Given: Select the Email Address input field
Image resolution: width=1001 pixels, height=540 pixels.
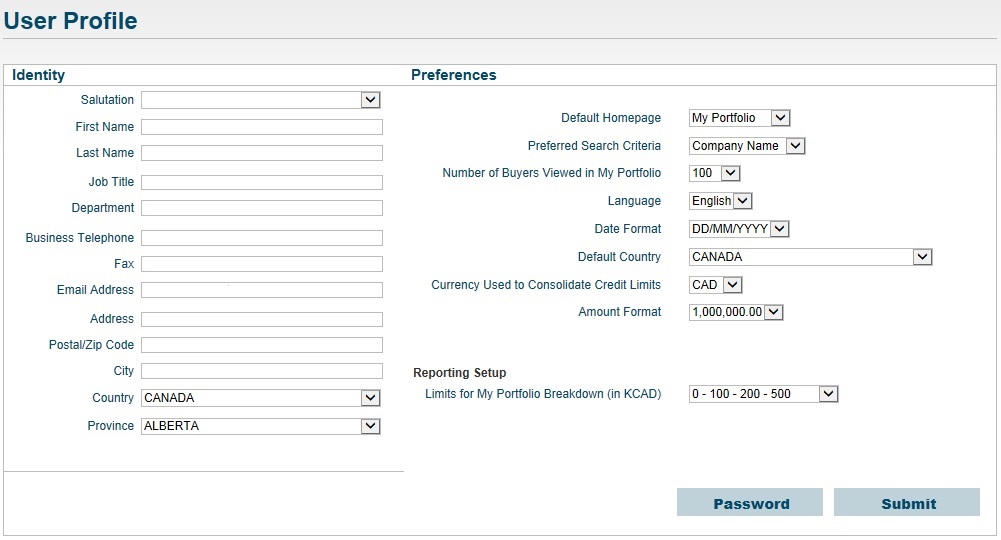Looking at the screenshot, I should click(x=262, y=290).
